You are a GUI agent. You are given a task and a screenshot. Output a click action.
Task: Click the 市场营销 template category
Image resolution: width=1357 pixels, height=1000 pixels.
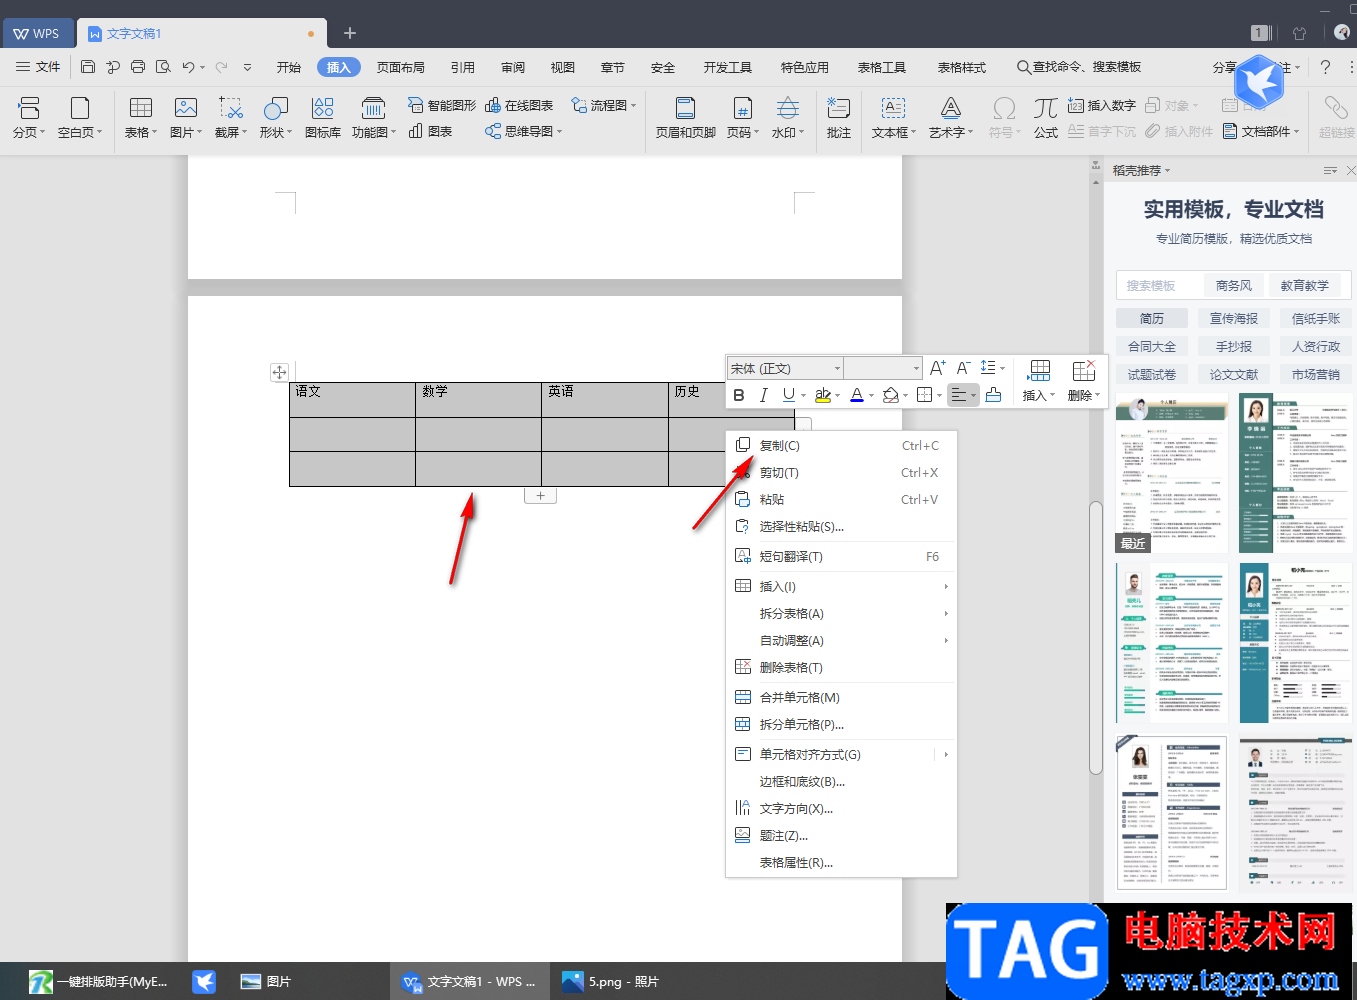pyautogui.click(x=1316, y=374)
